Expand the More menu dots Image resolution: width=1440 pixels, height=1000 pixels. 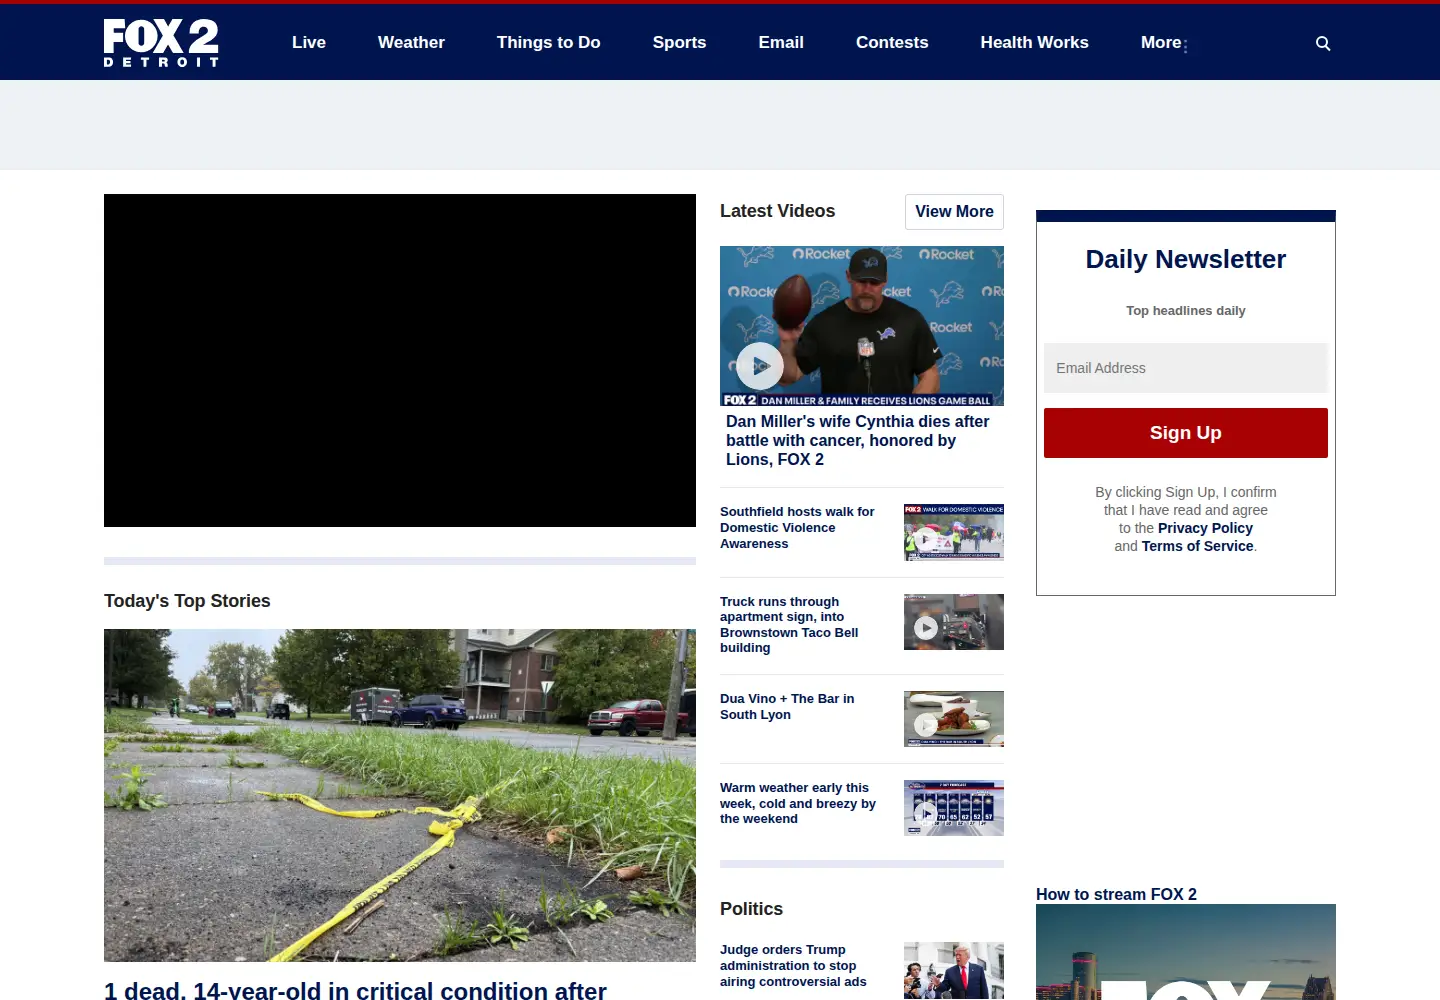click(1186, 45)
